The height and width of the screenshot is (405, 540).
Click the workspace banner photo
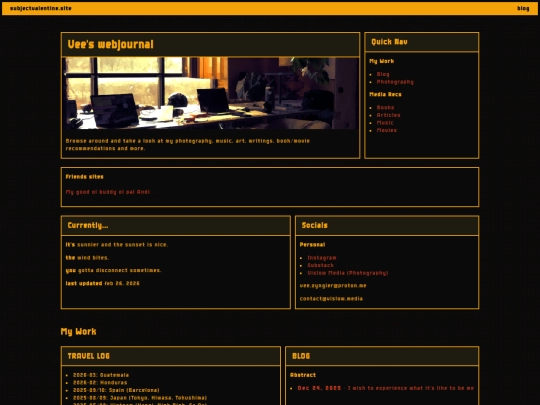210,93
